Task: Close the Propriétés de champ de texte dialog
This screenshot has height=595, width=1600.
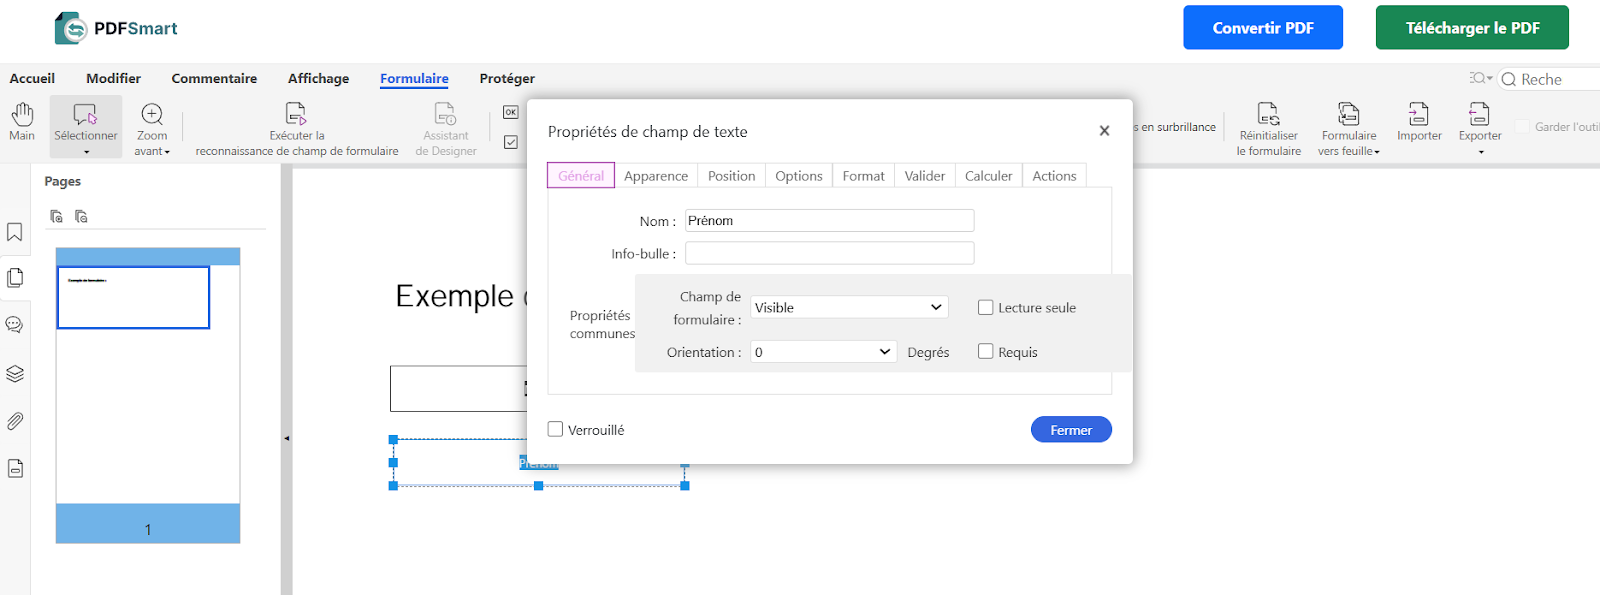Action: tap(1104, 131)
